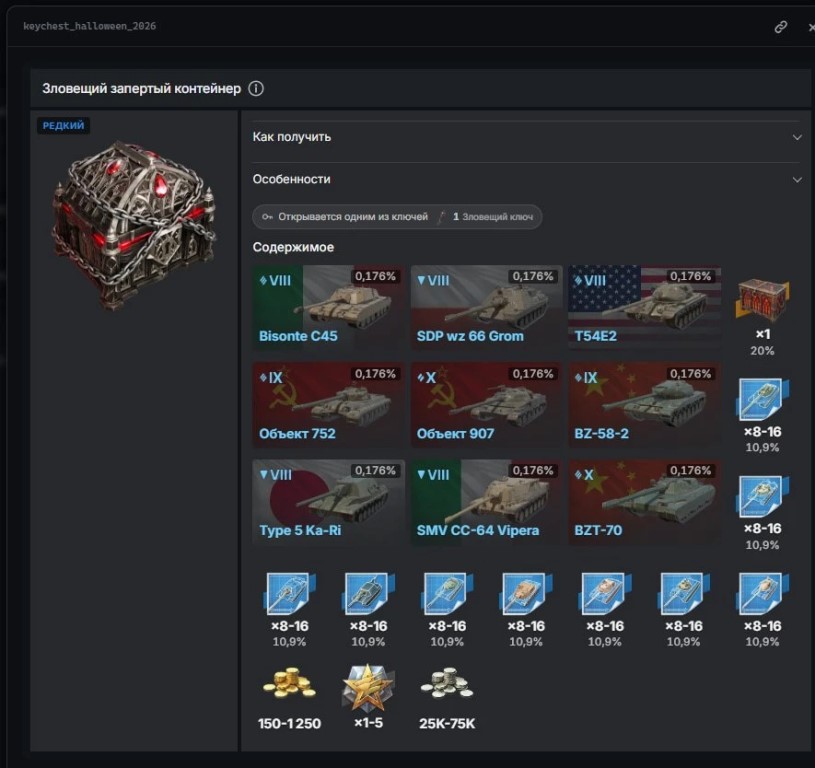Select the blueprint icon beside BZ-58-2 card
This screenshot has width=815, height=768.
click(x=762, y=399)
